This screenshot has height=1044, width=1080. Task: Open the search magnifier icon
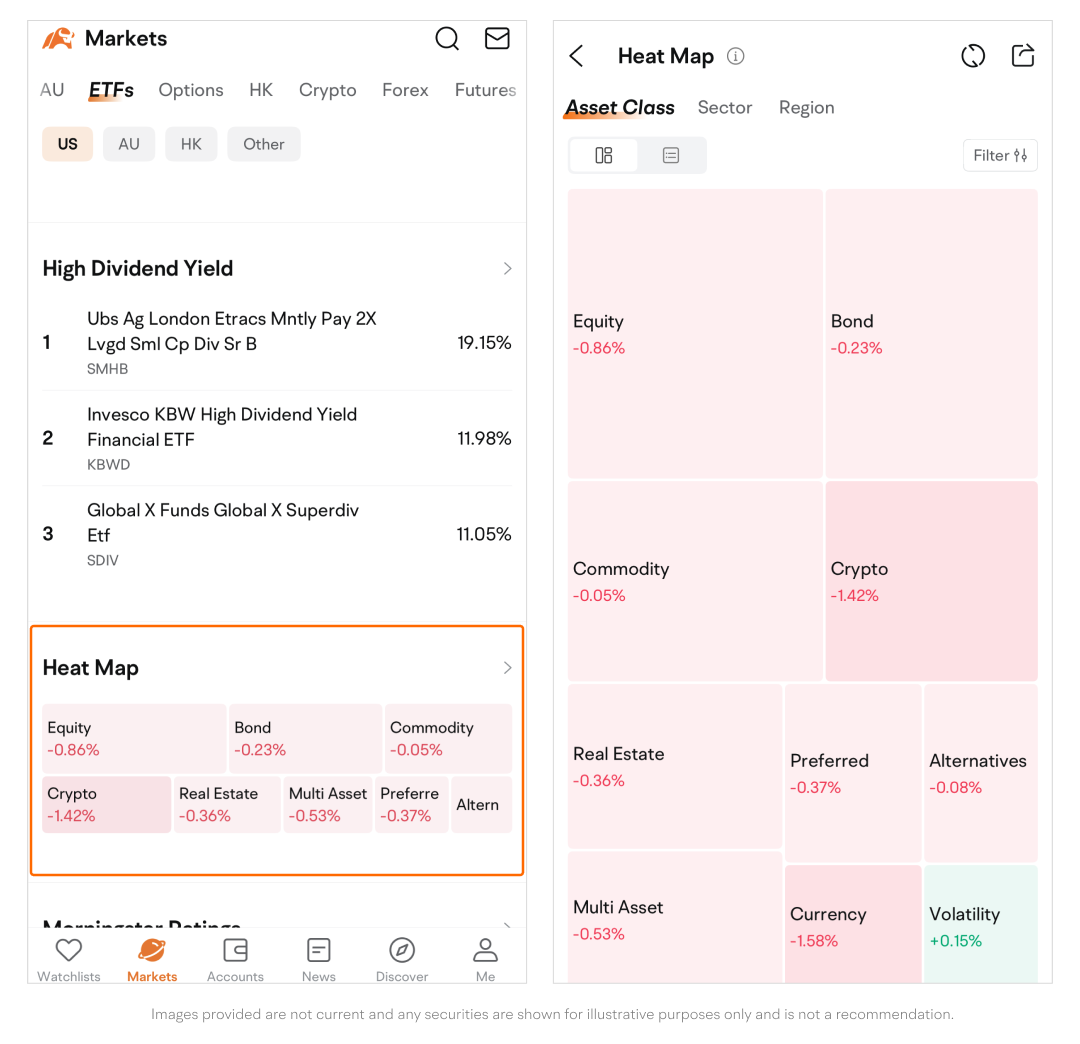447,39
